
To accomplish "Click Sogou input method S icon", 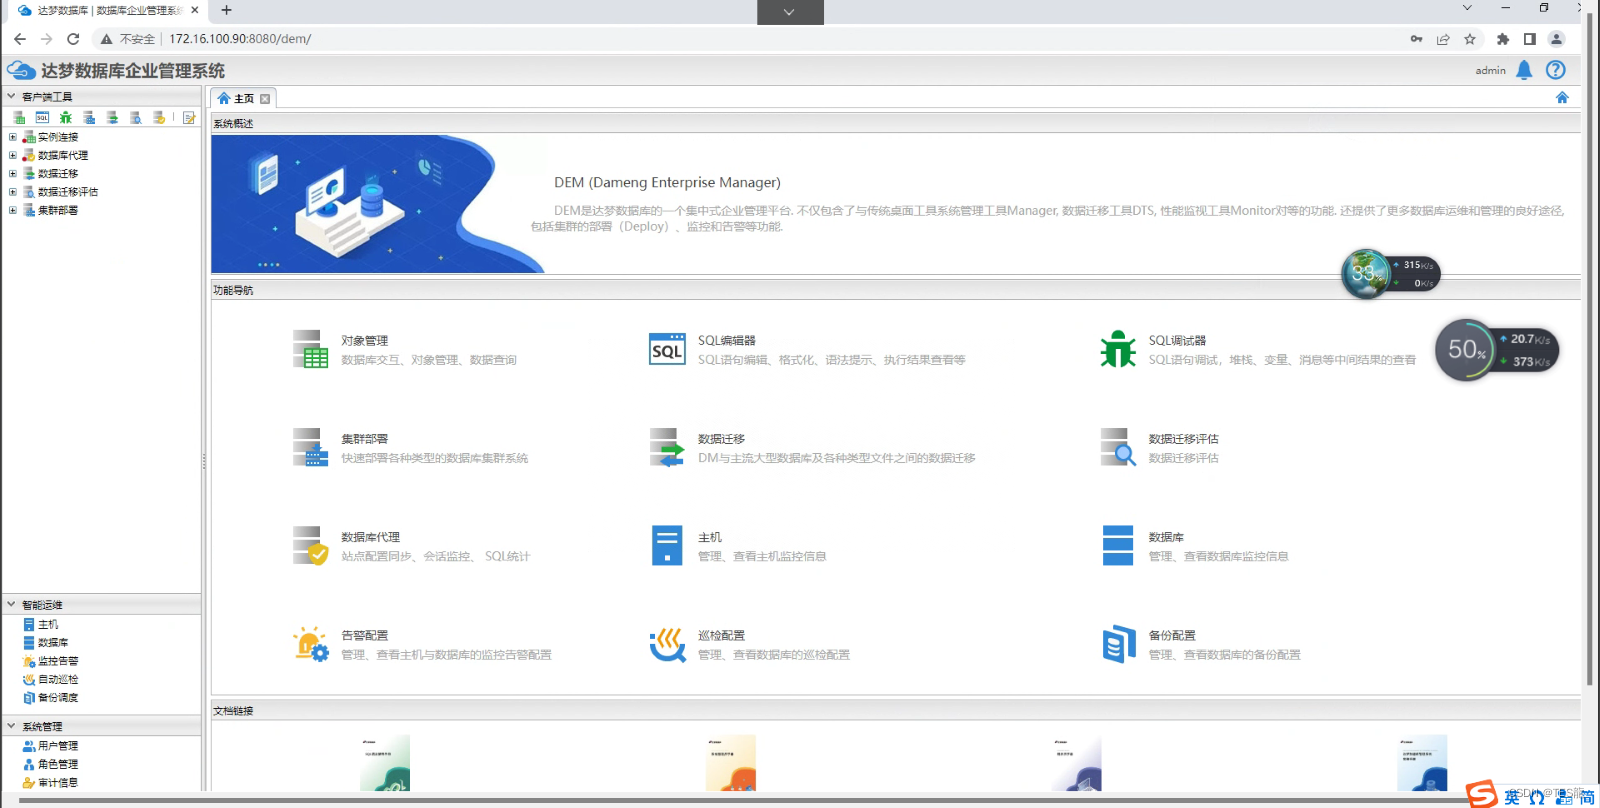I will coord(1481,794).
